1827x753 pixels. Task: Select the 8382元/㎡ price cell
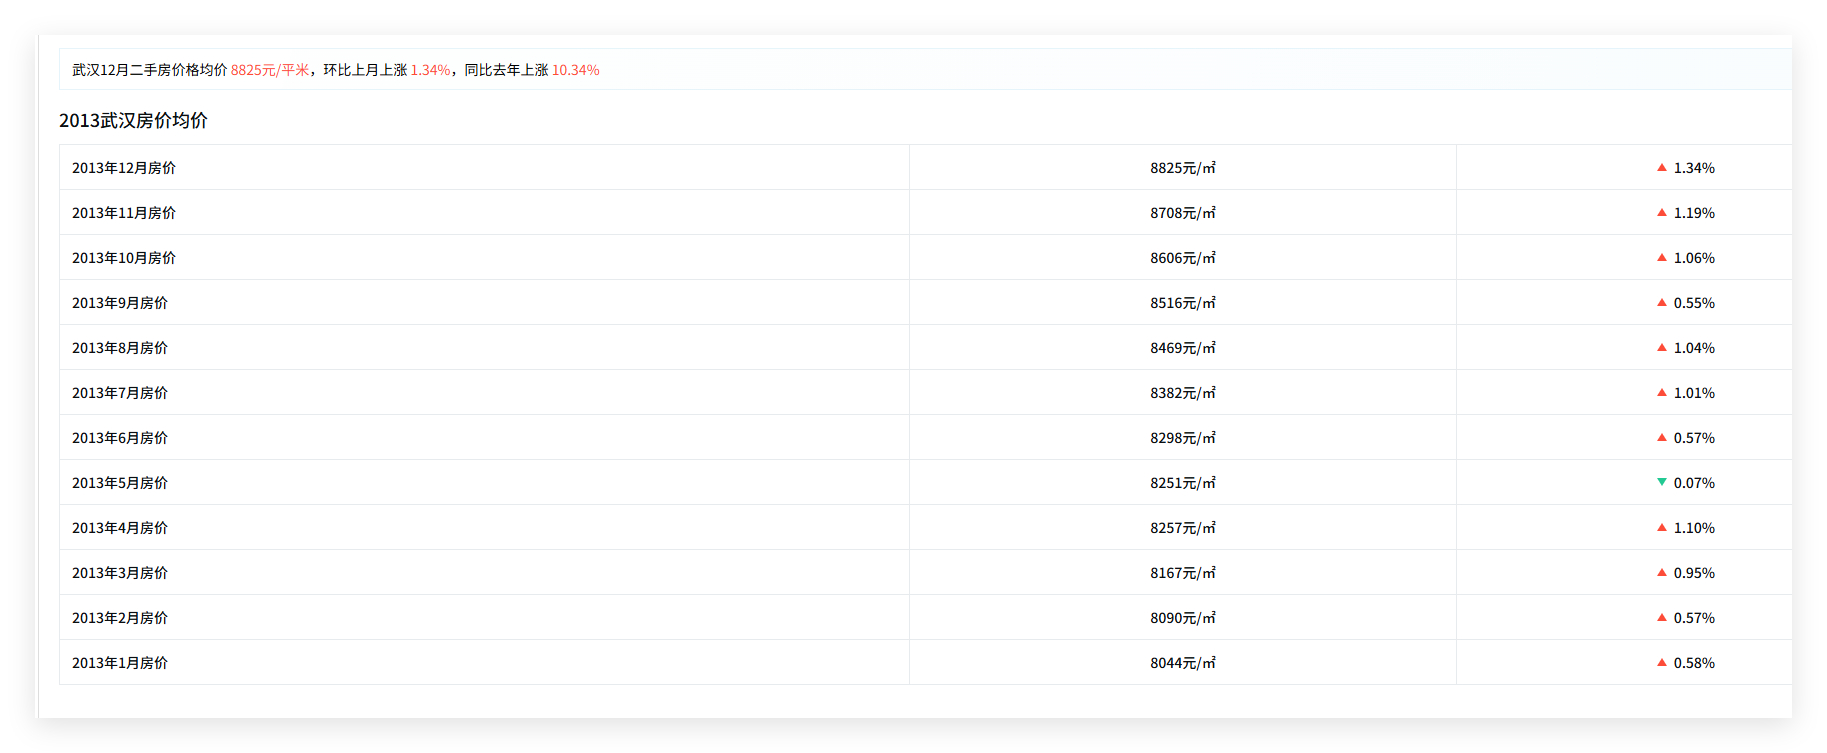(1183, 393)
